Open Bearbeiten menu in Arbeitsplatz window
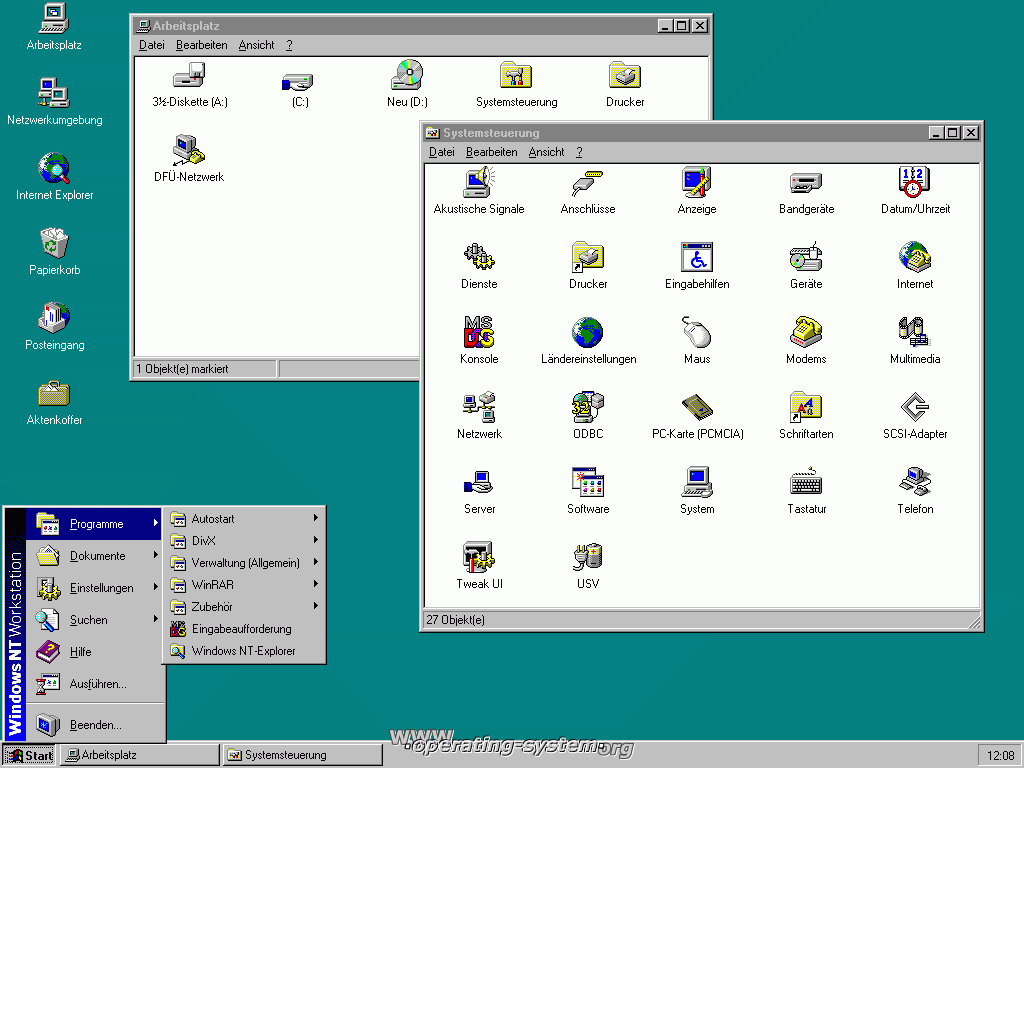 [x=201, y=45]
